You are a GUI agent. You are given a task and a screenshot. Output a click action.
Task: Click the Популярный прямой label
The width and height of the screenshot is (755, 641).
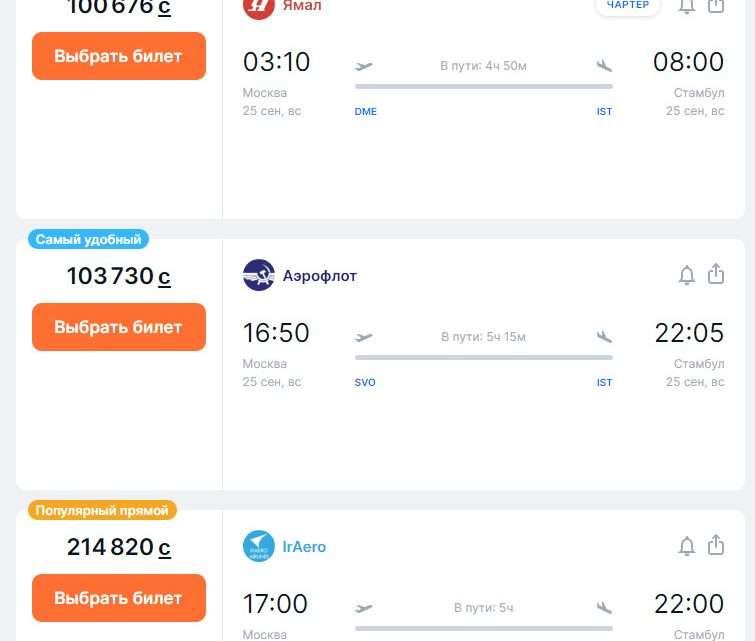click(102, 510)
